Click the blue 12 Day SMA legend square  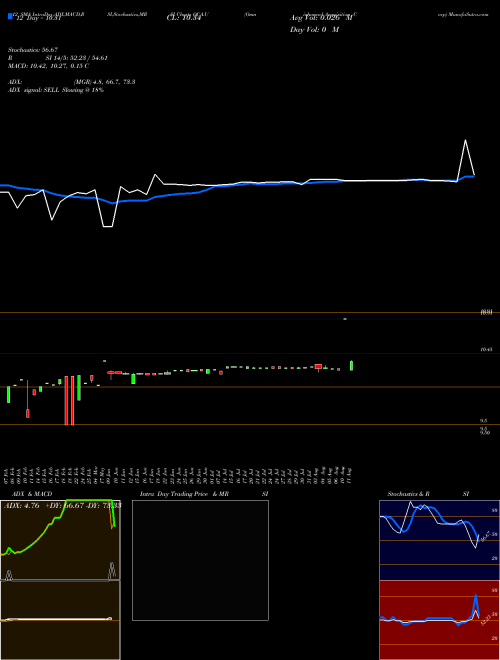click(10, 16)
